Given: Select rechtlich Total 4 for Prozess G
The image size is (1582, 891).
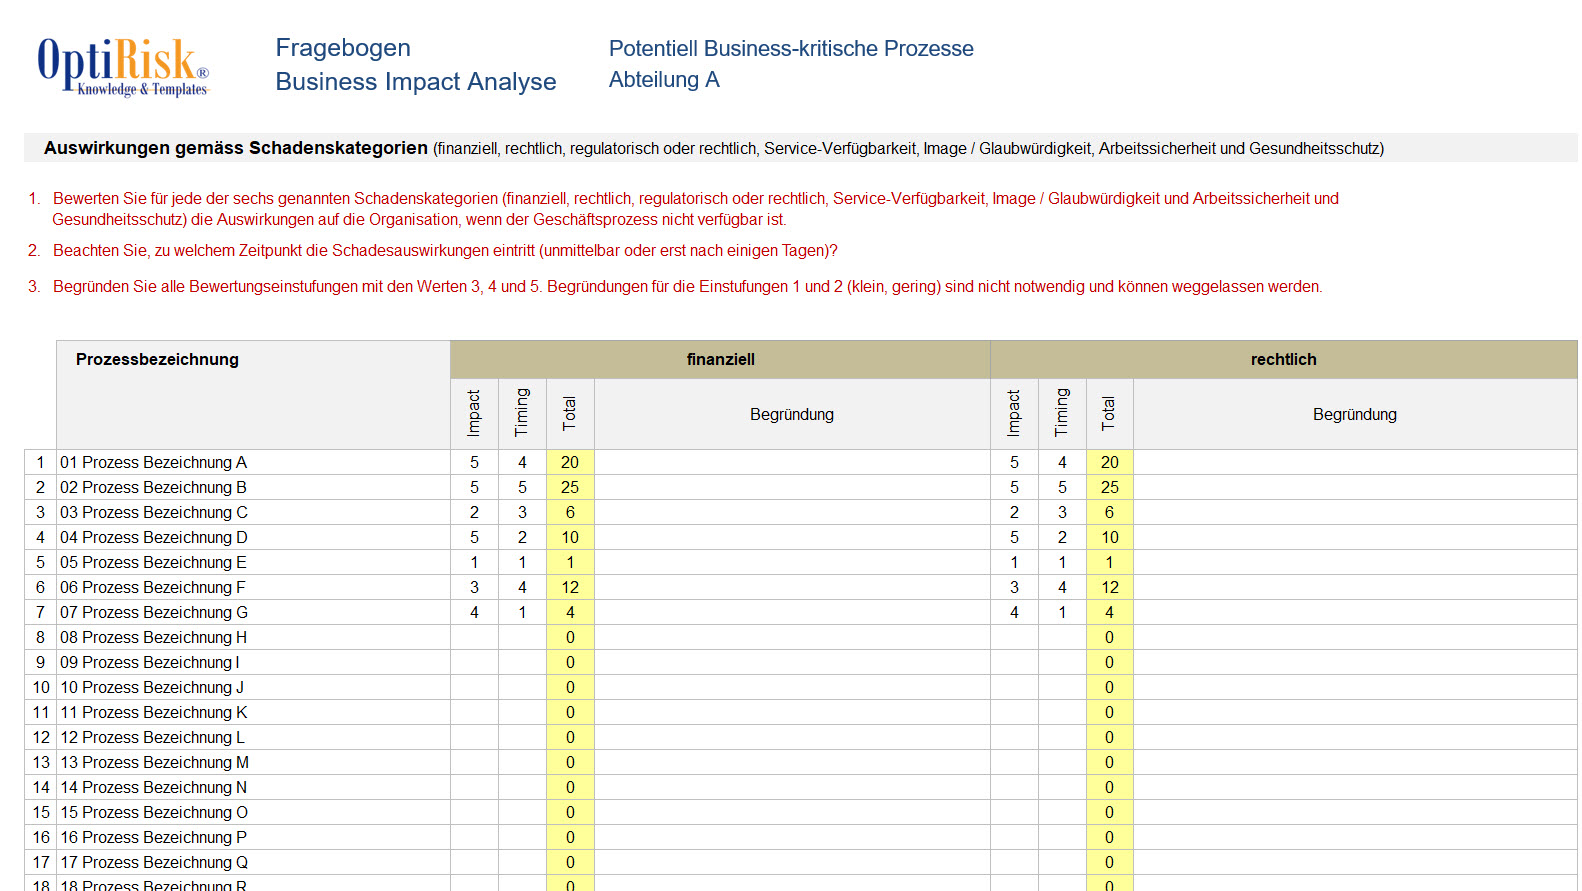Looking at the screenshot, I should pos(1109,612).
